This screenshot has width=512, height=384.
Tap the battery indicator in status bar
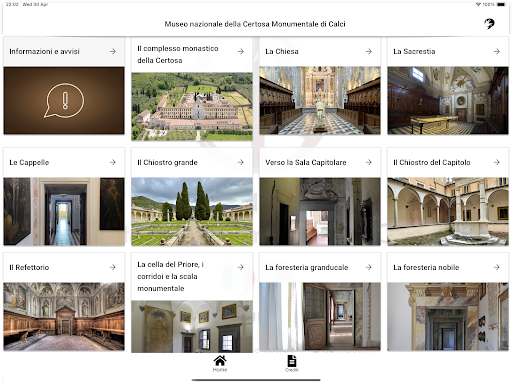click(501, 4)
